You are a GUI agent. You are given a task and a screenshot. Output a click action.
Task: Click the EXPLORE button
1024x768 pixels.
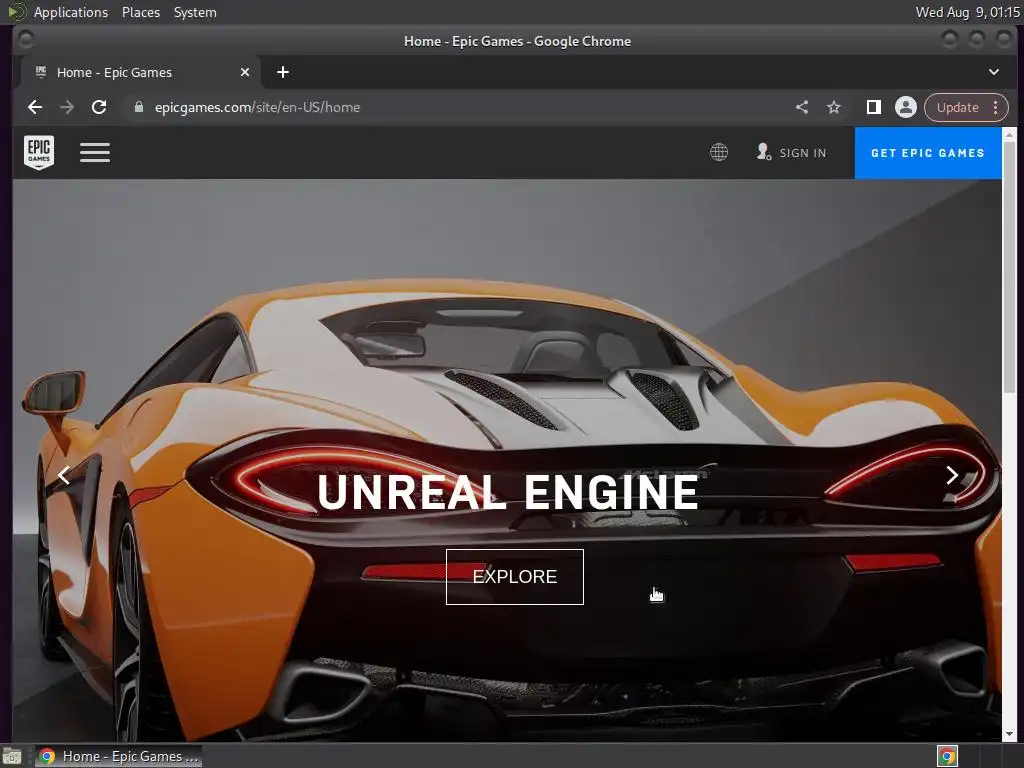(515, 577)
